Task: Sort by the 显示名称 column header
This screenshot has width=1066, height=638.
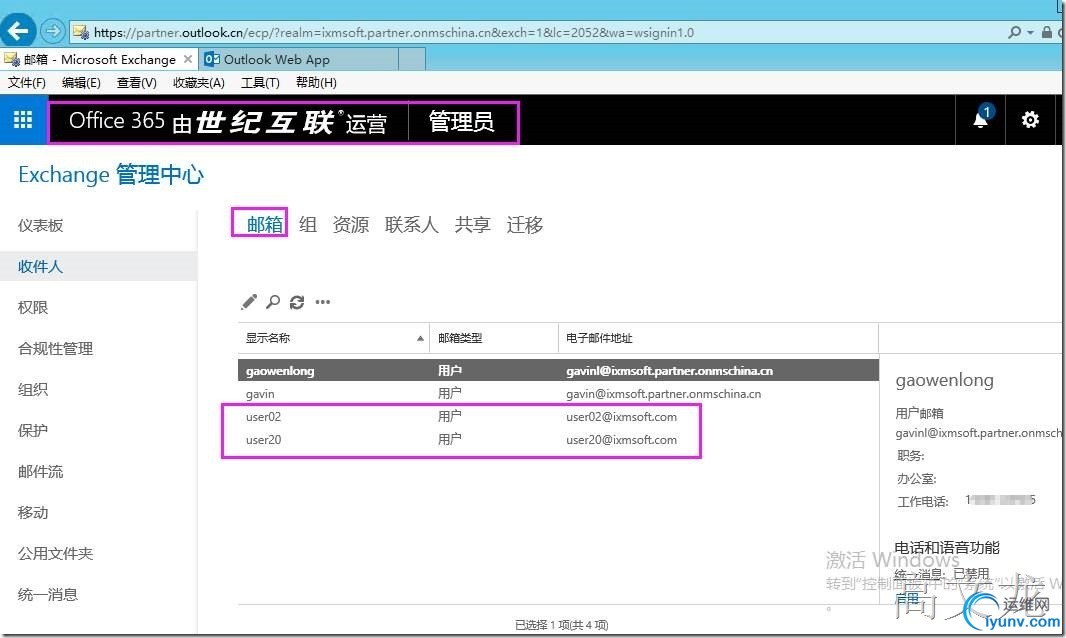Action: 334,338
